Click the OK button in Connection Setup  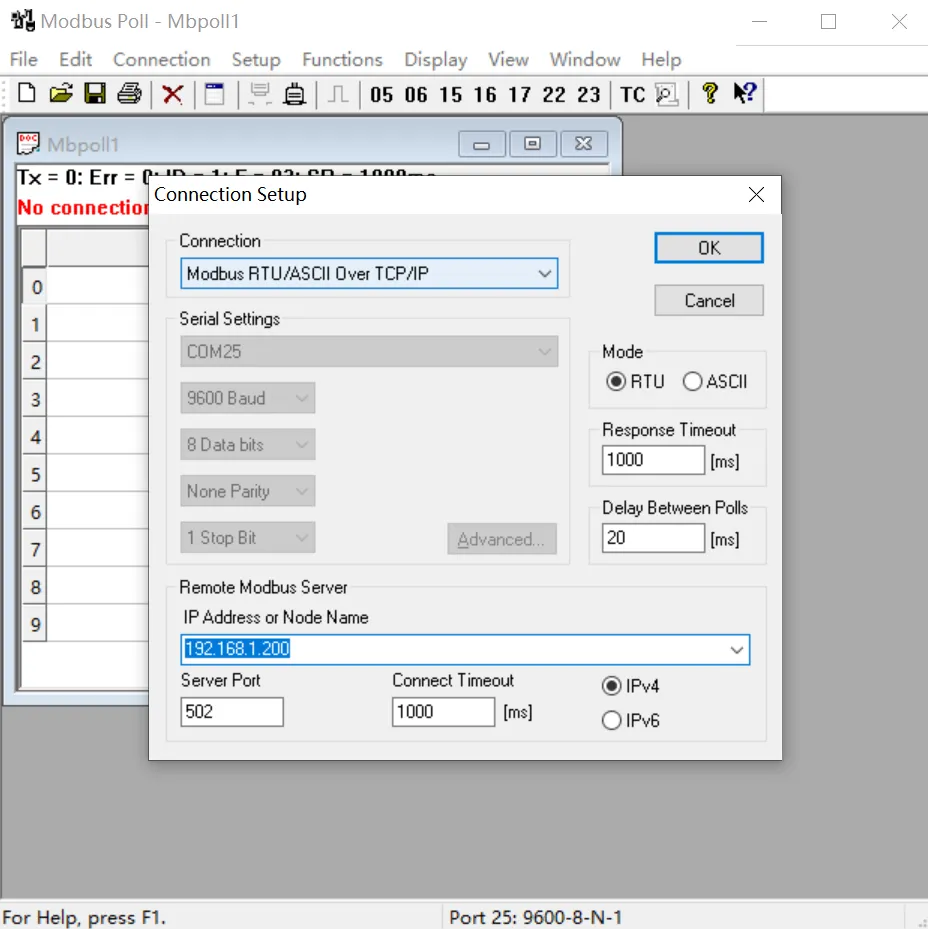click(x=709, y=248)
